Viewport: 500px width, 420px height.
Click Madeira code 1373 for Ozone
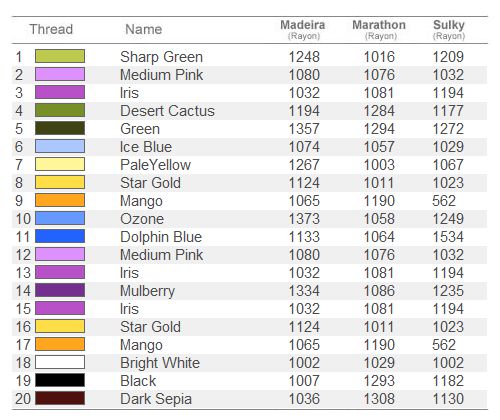304,219
